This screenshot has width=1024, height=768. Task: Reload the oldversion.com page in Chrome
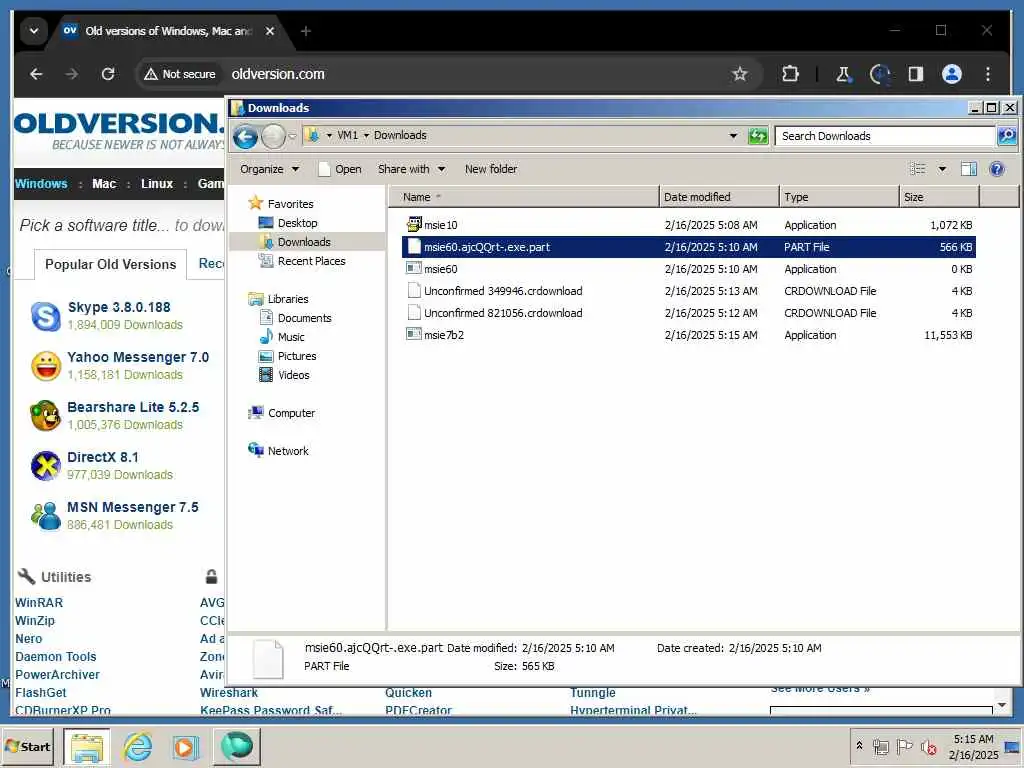point(108,74)
